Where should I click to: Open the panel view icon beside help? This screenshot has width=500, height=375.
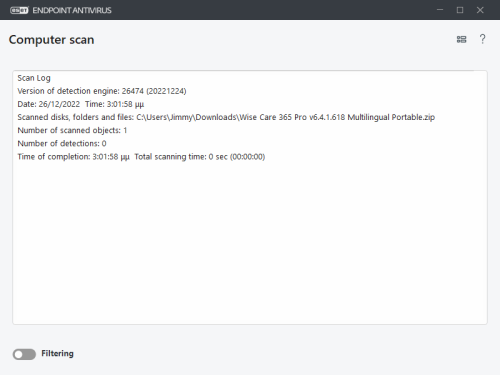tap(461, 39)
